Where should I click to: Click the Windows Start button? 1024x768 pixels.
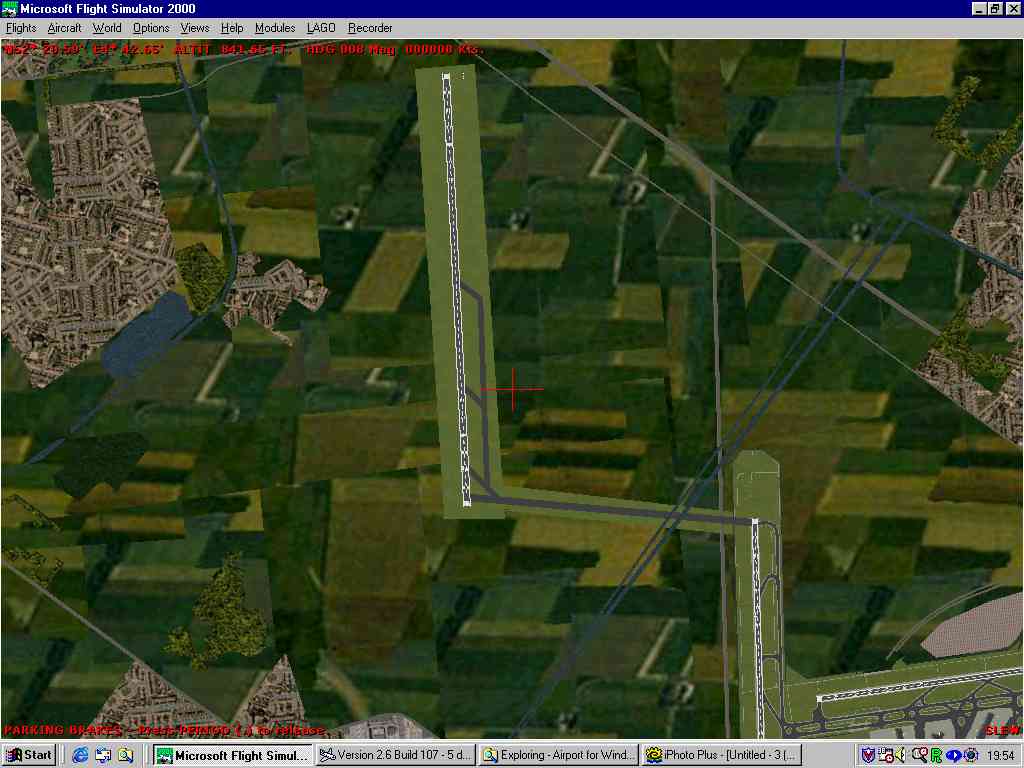click(x=29, y=755)
